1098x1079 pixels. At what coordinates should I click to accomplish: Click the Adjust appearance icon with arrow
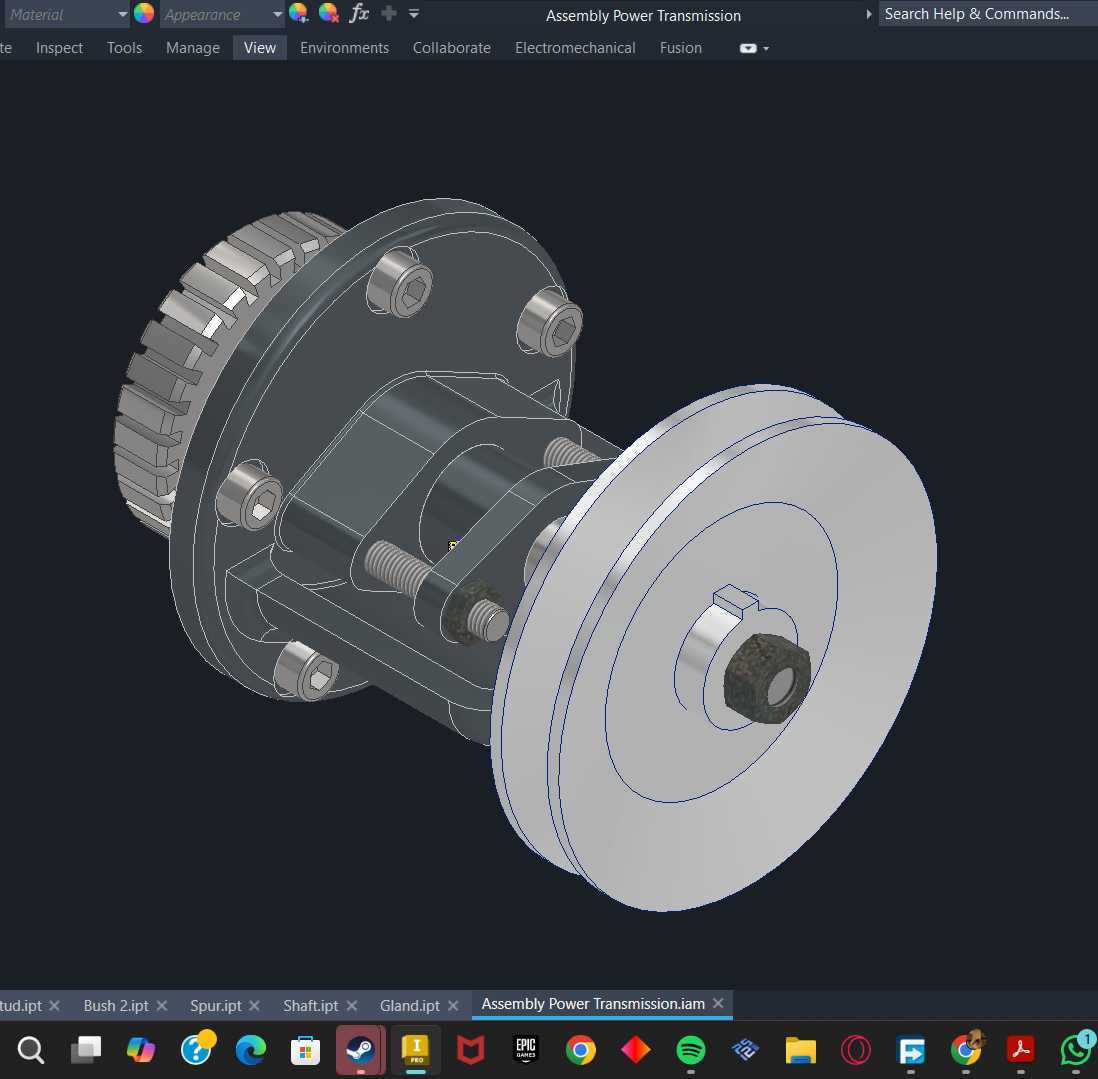coord(299,13)
